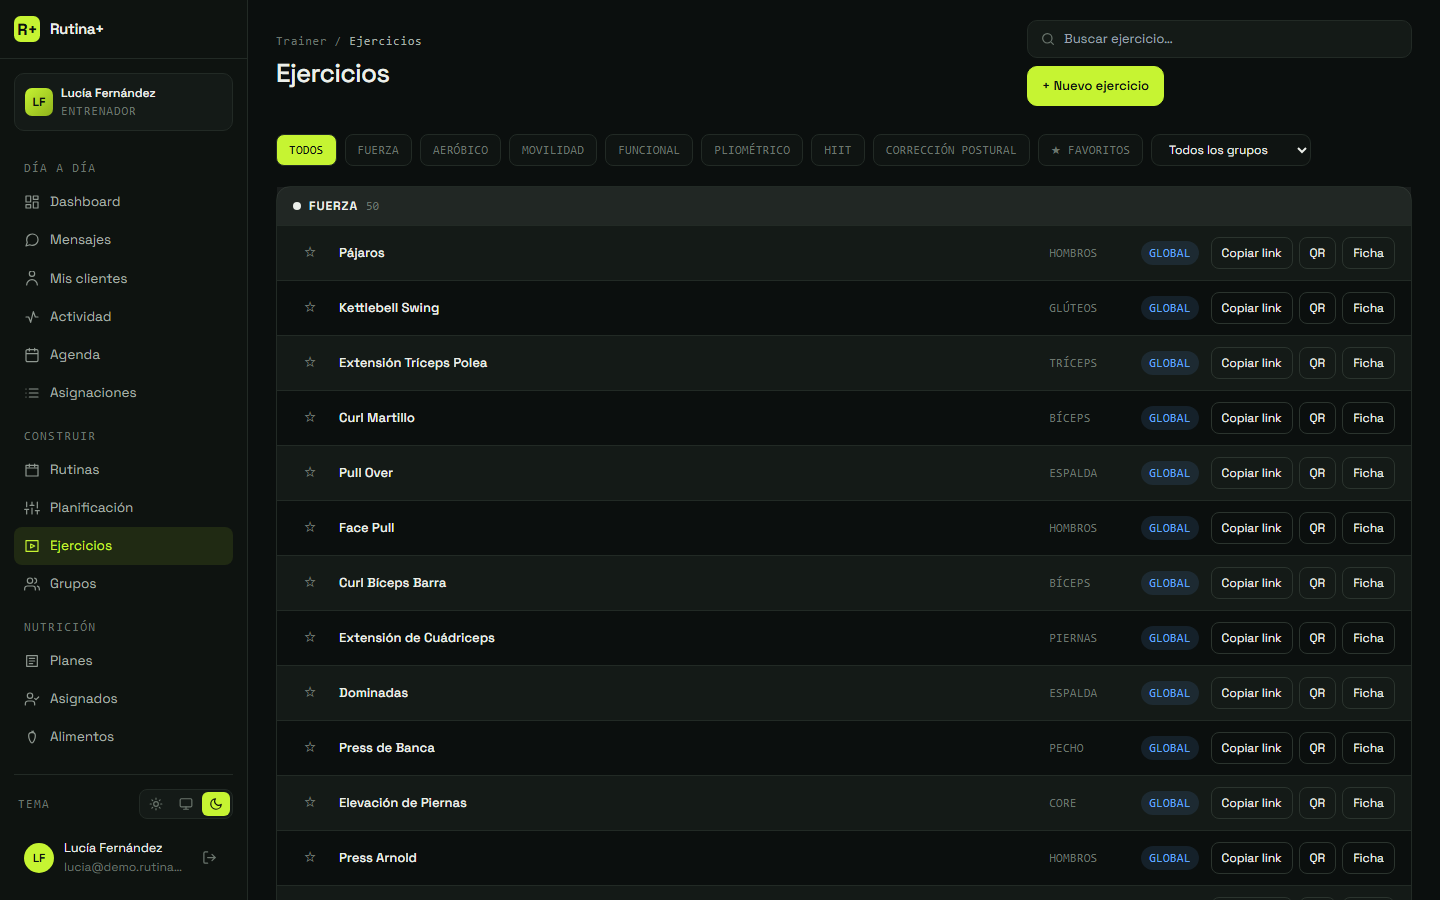Open Ficha for Elevación de Piernas
This screenshot has width=1440, height=900.
pyautogui.click(x=1368, y=803)
